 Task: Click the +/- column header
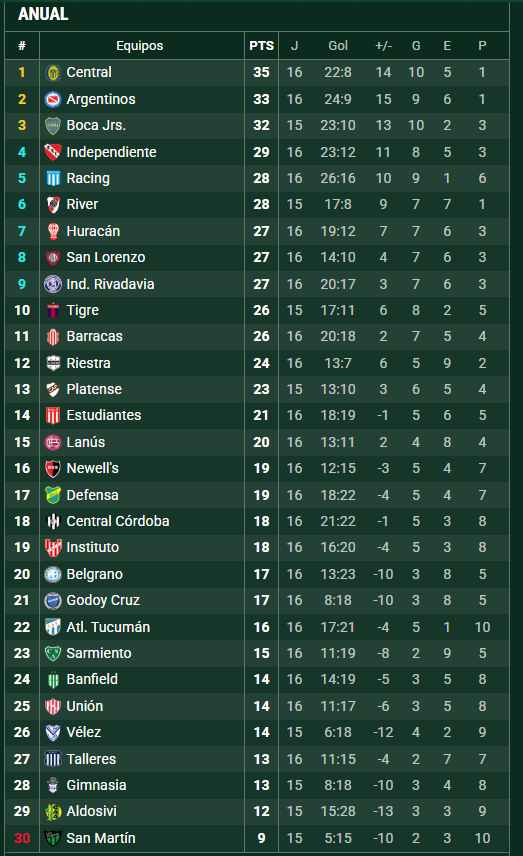(383, 46)
